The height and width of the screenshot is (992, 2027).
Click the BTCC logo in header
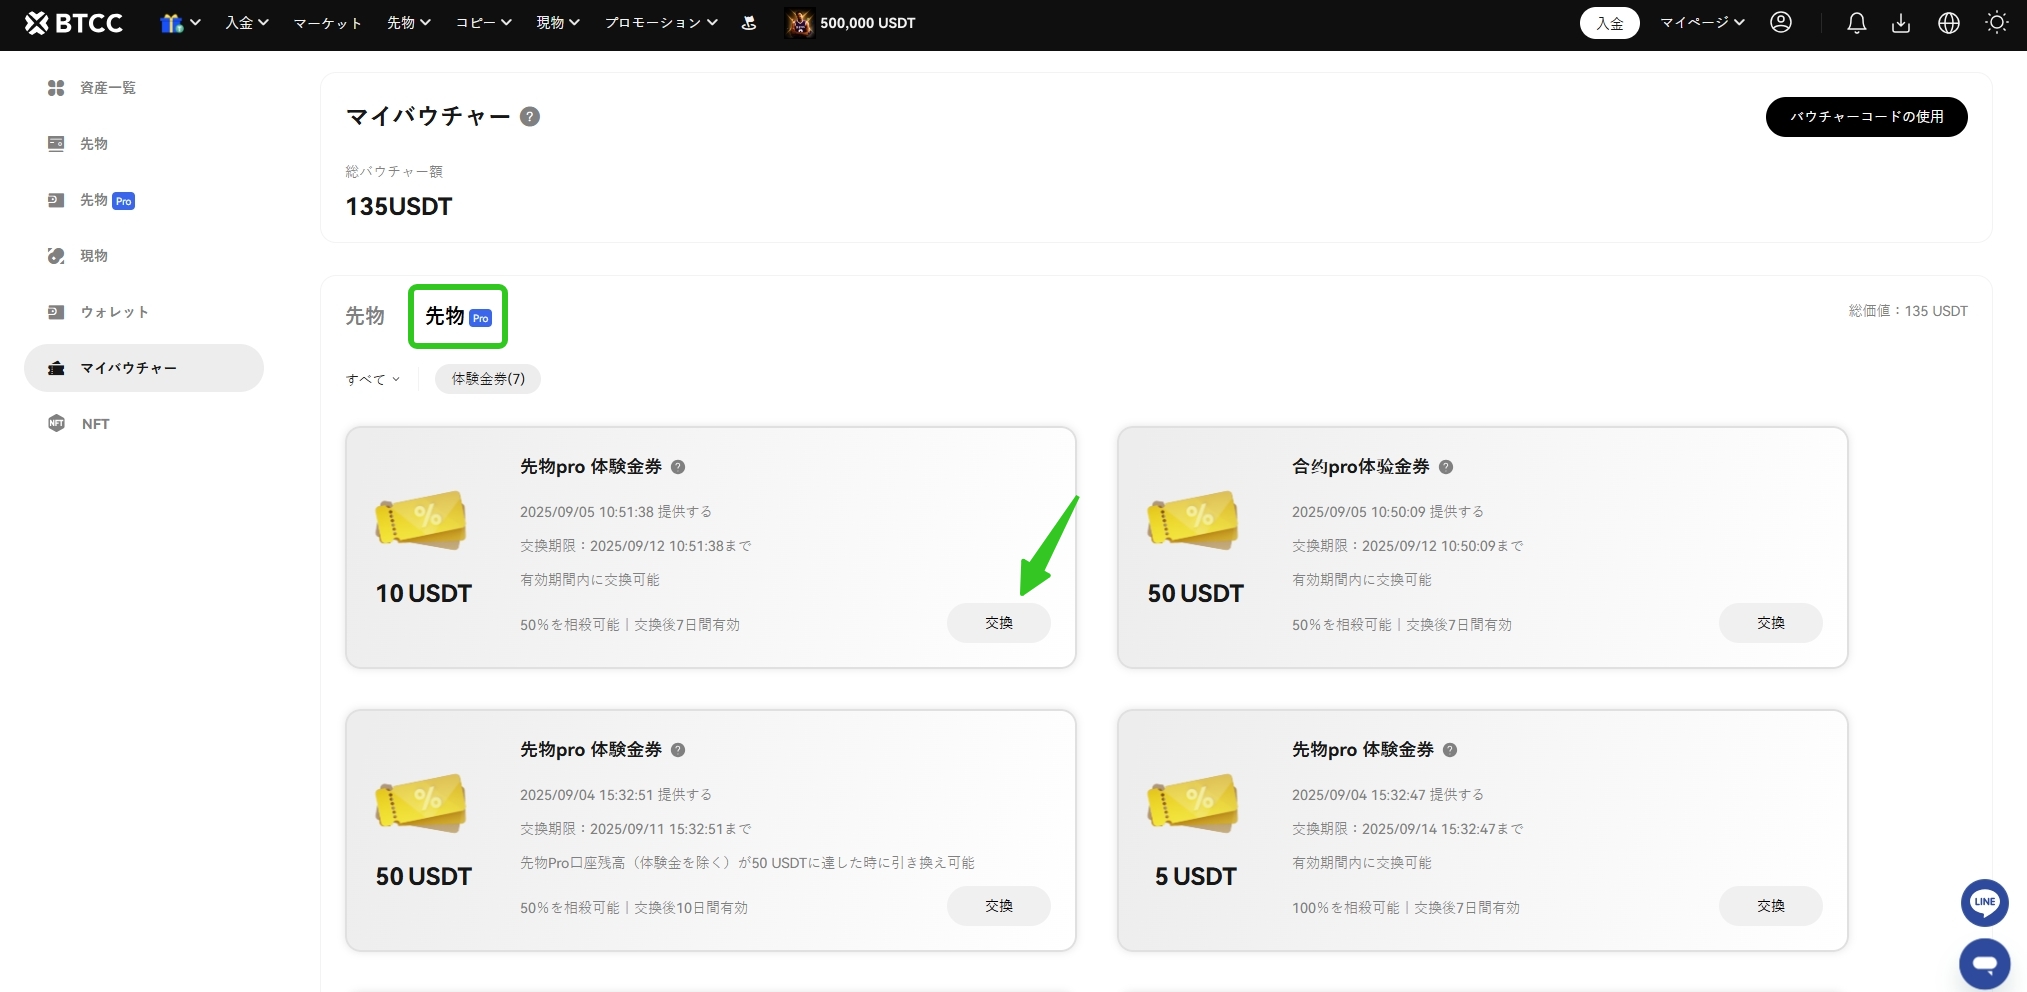pyautogui.click(x=74, y=23)
